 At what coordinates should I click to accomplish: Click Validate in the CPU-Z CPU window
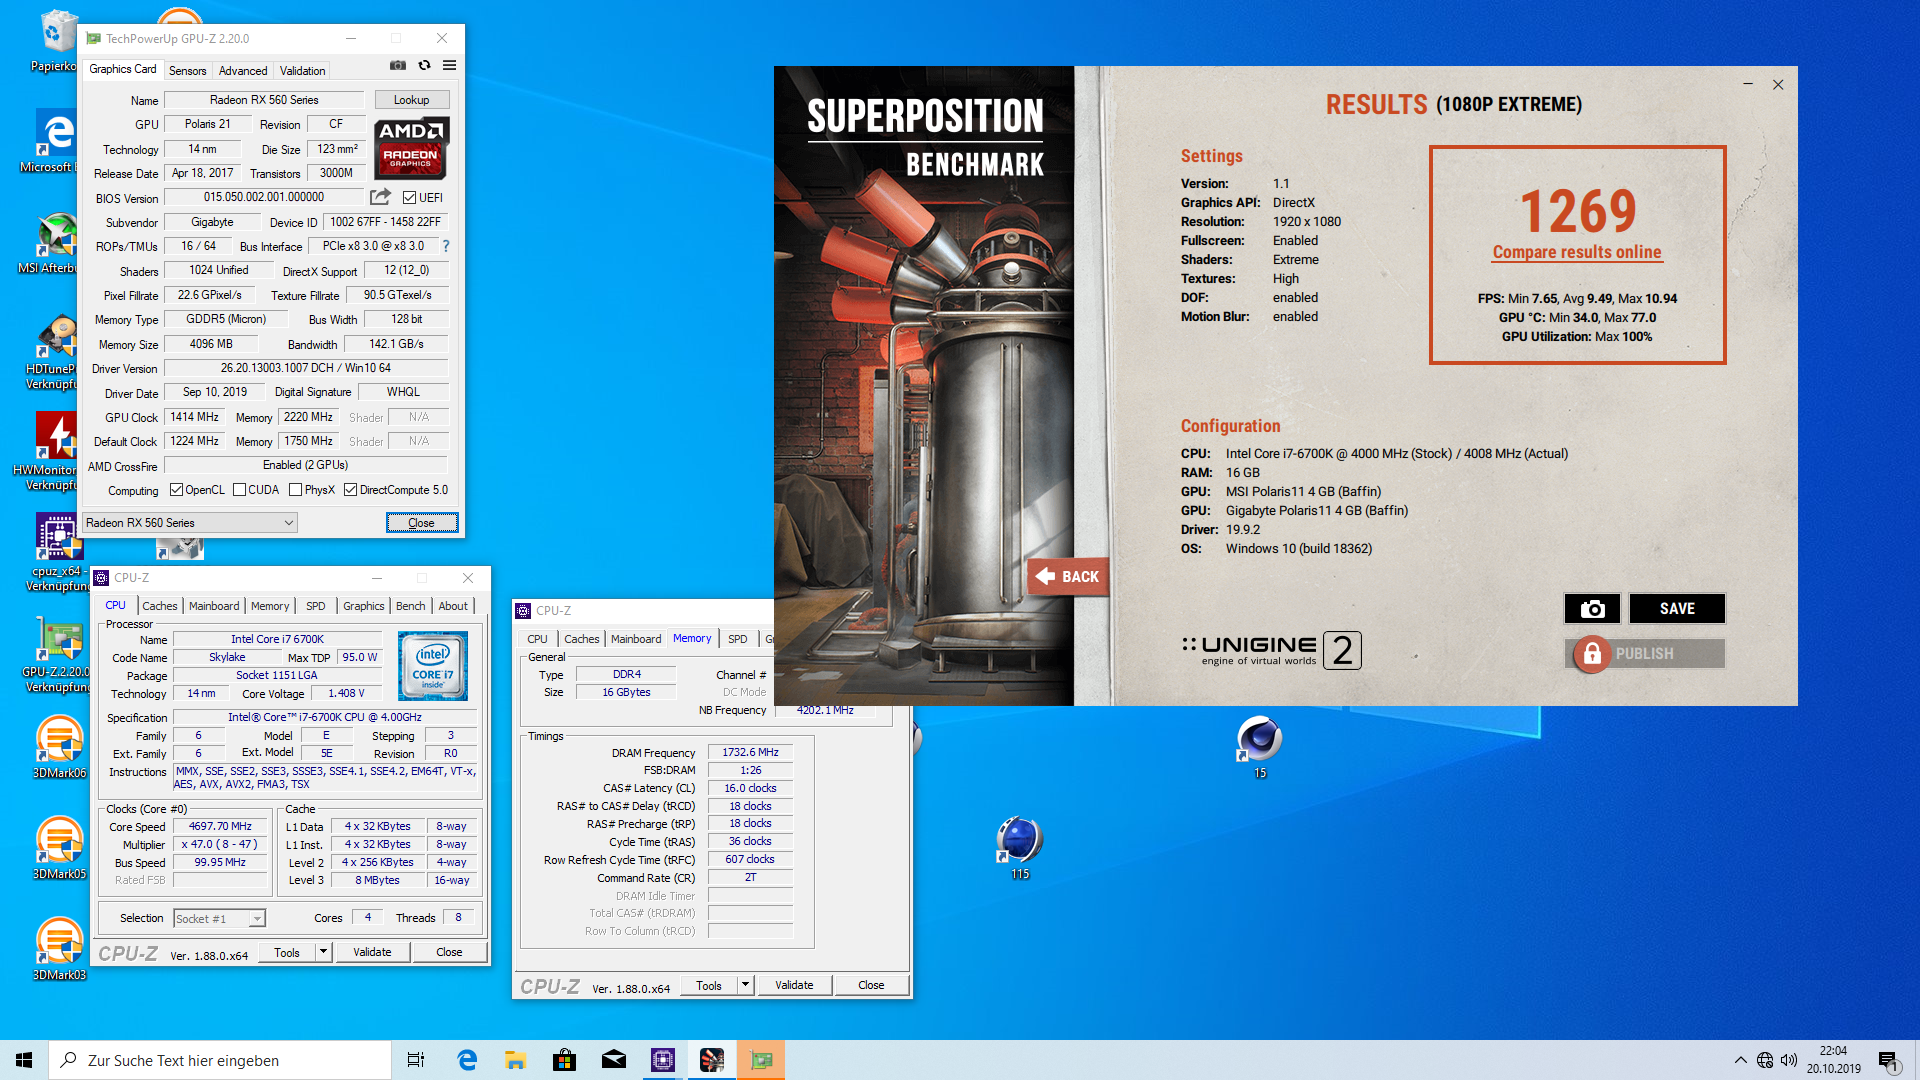(x=372, y=952)
